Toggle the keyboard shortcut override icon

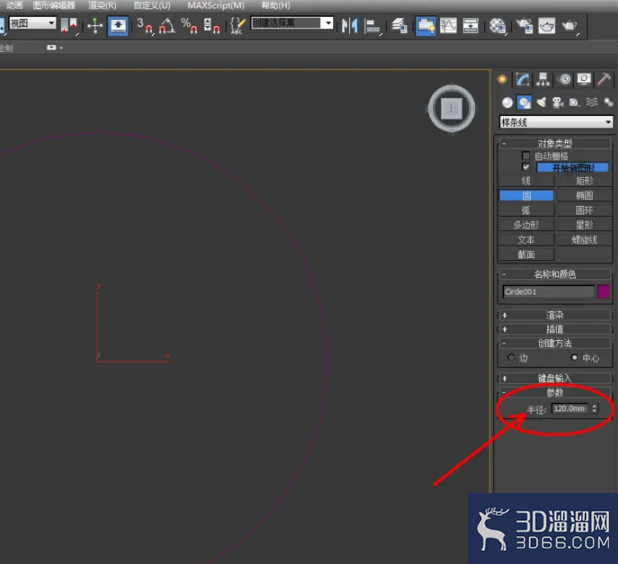tap(118, 26)
